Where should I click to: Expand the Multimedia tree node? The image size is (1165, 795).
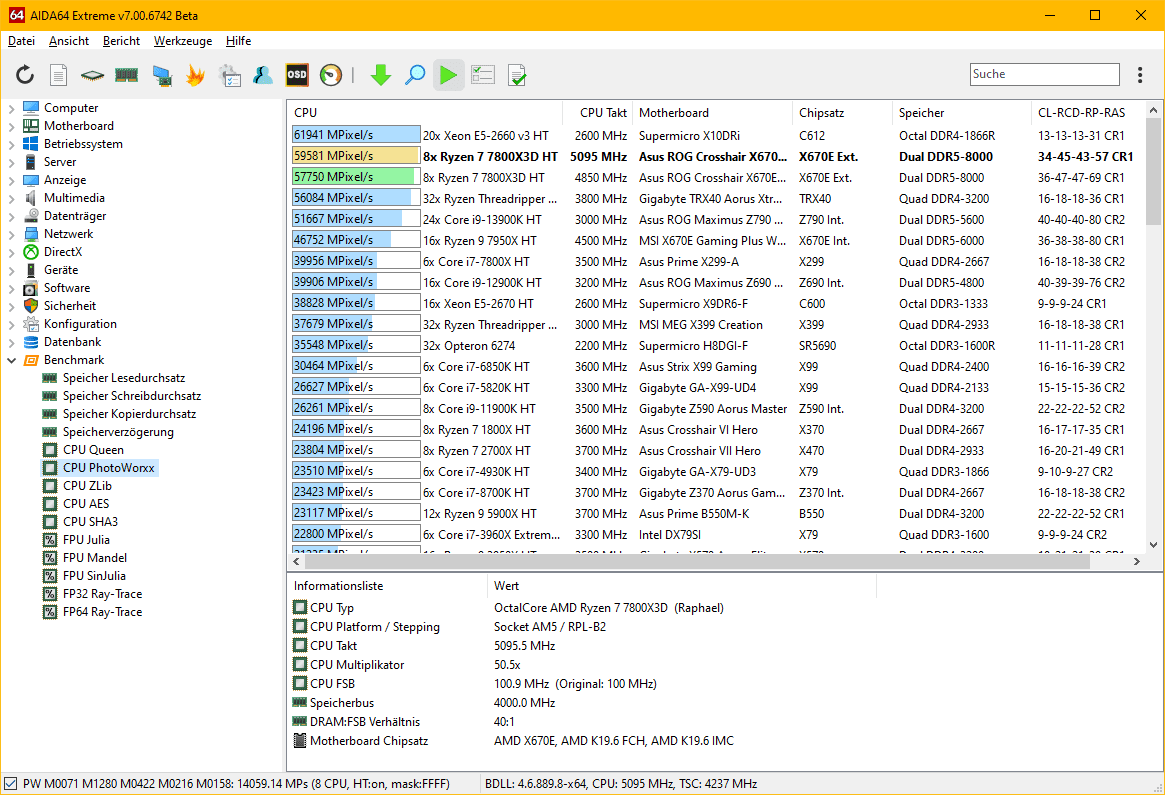[12, 198]
